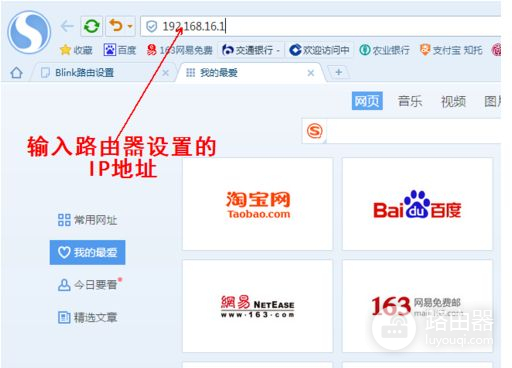Open the 網易 NetEase tile
The height and width of the screenshot is (368, 512).
[x=258, y=306]
